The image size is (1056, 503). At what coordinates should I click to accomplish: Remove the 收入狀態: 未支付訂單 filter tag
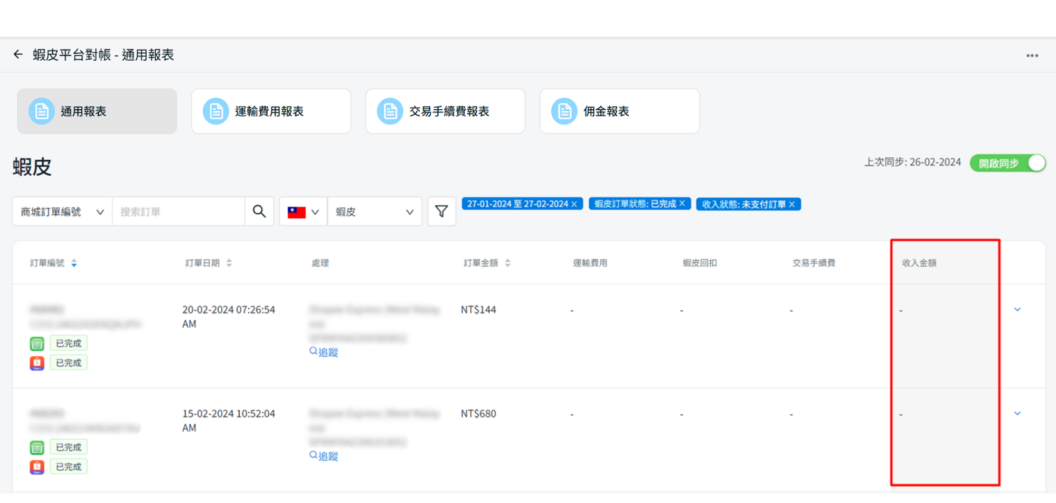click(792, 204)
